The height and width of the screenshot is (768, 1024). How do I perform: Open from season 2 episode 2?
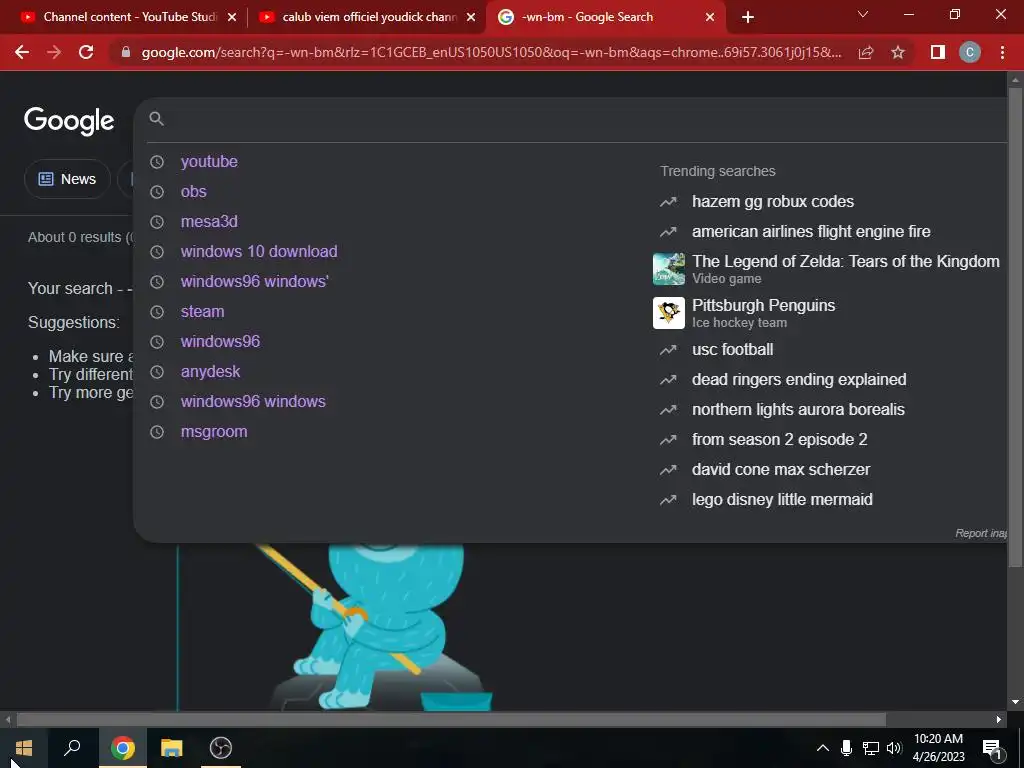pos(779,440)
